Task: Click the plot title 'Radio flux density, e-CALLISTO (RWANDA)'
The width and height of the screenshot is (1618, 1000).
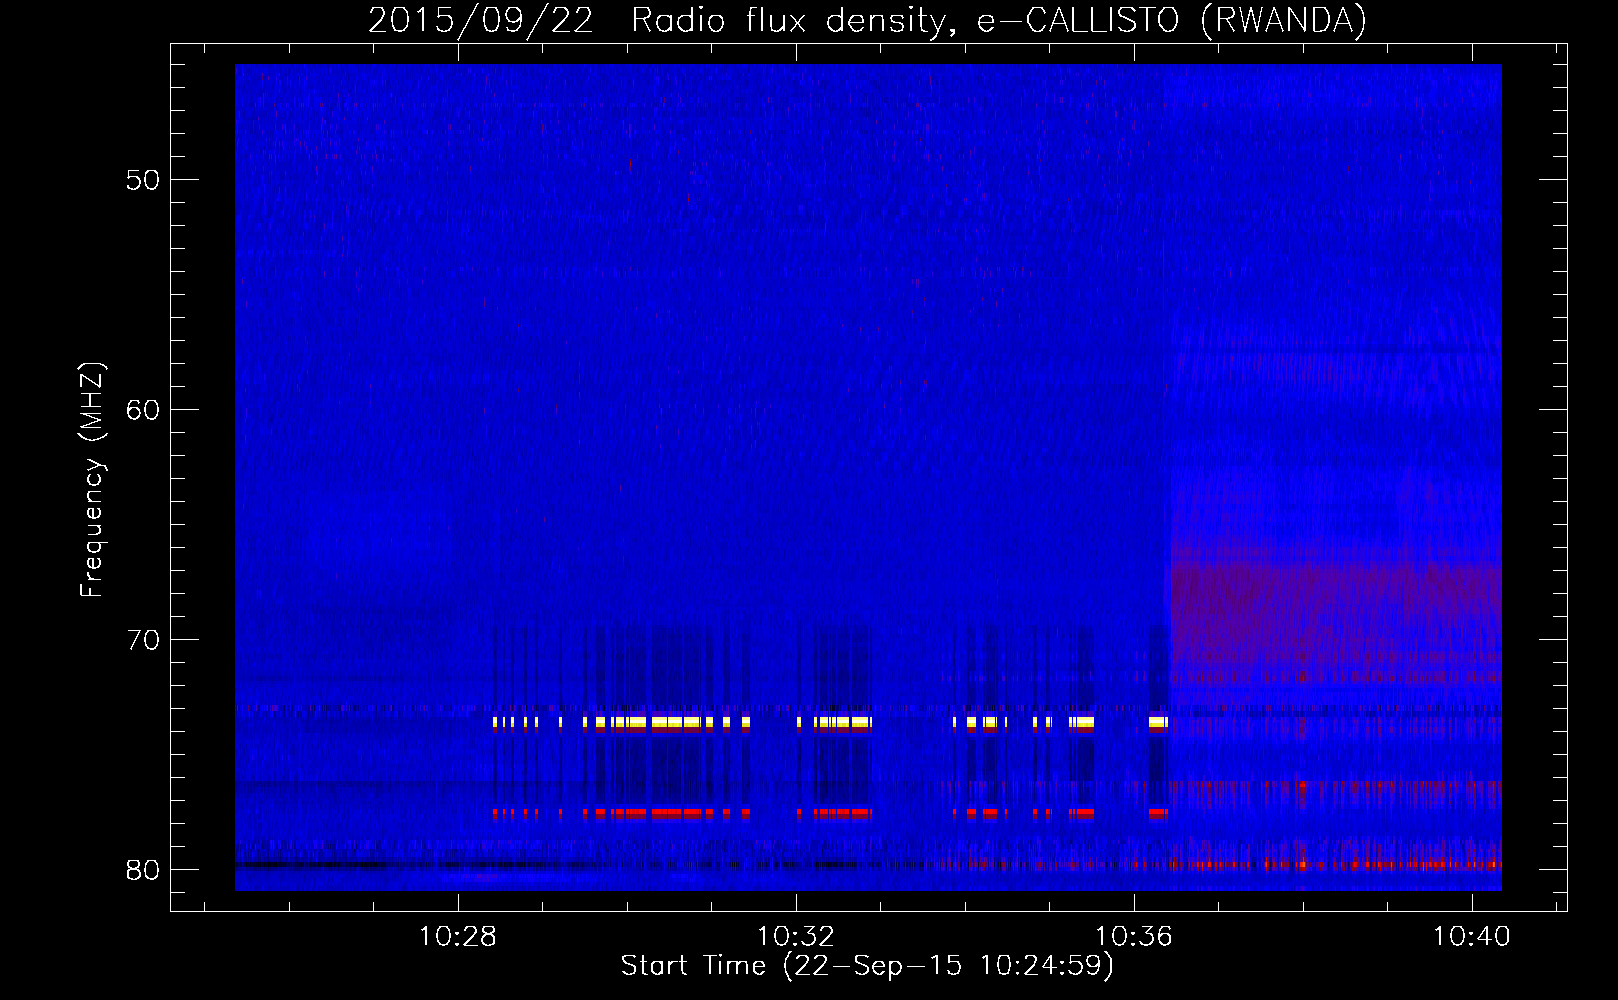Action: pyautogui.click(x=999, y=20)
